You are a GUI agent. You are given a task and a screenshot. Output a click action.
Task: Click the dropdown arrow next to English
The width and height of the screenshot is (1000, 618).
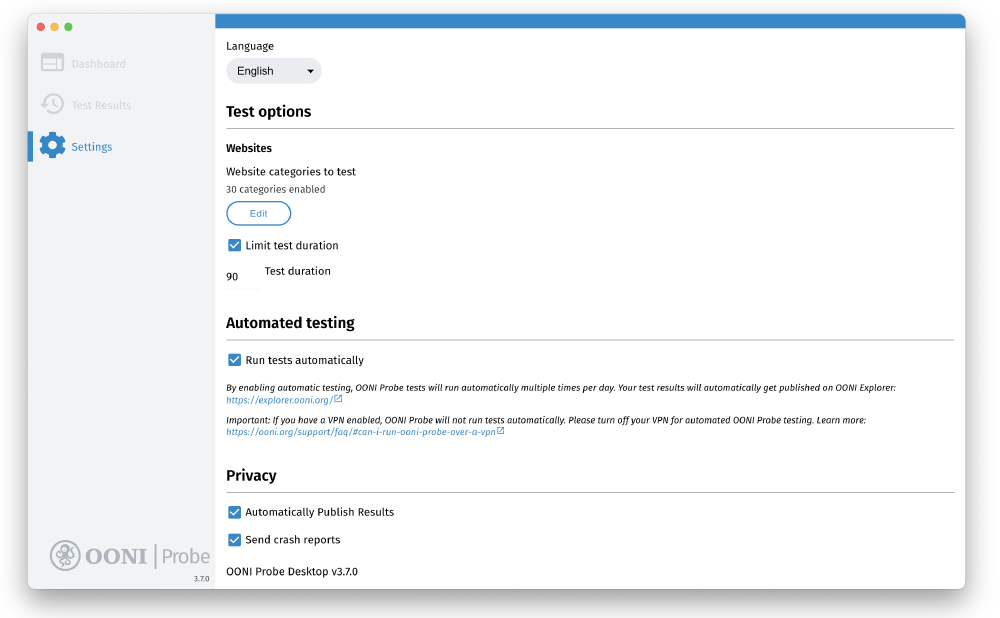coord(310,70)
